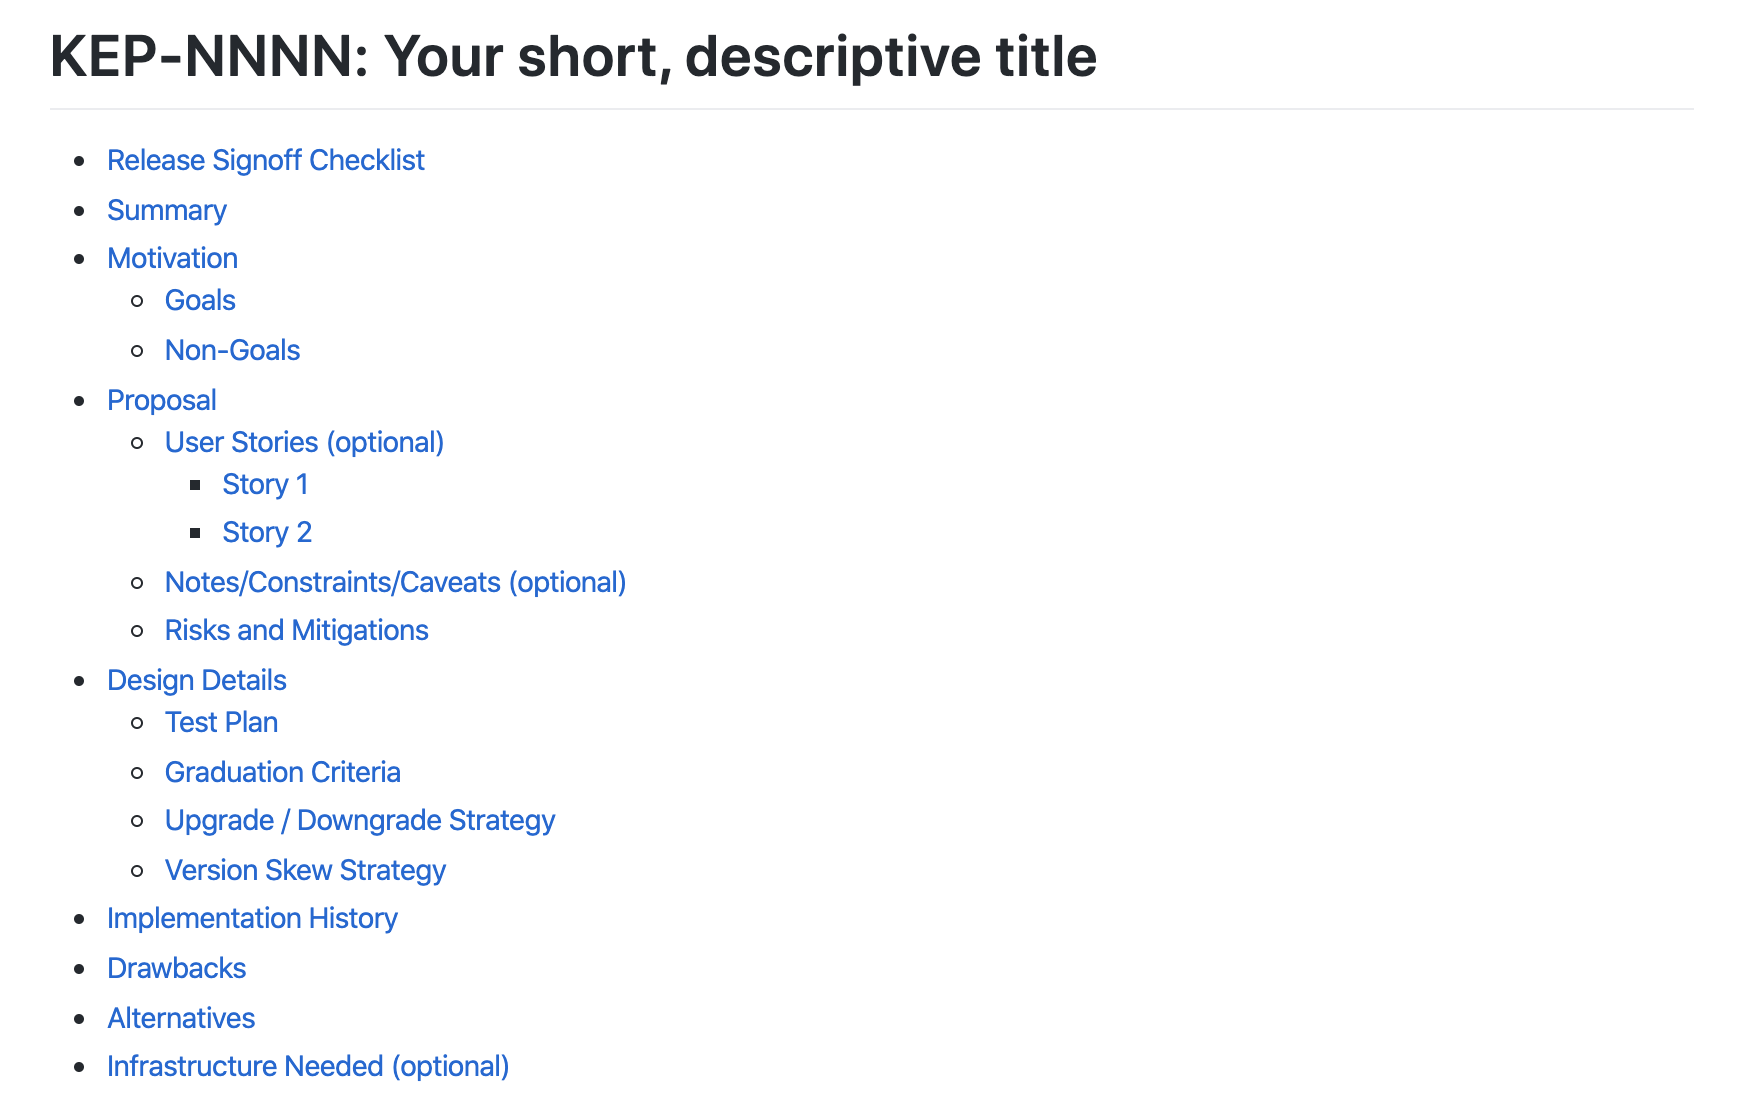
Task: Open the Story 2 link
Action: (x=267, y=532)
